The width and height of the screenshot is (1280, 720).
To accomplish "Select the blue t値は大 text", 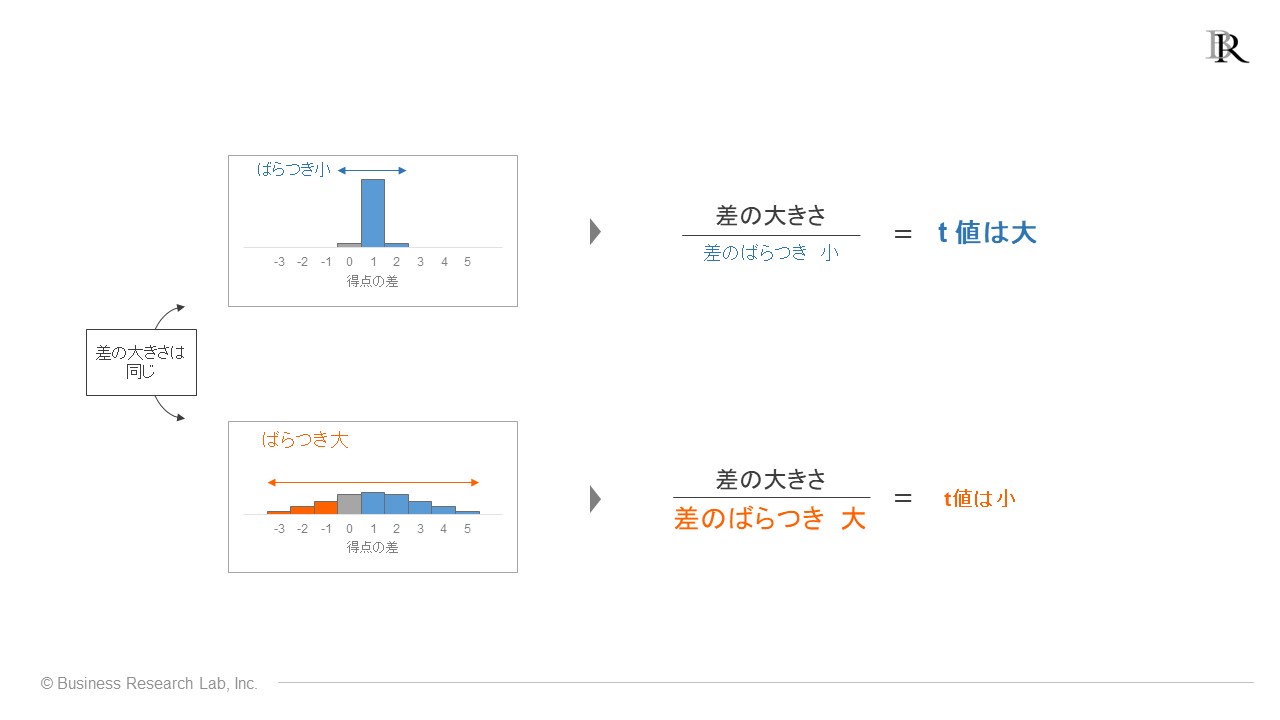I will [x=987, y=233].
